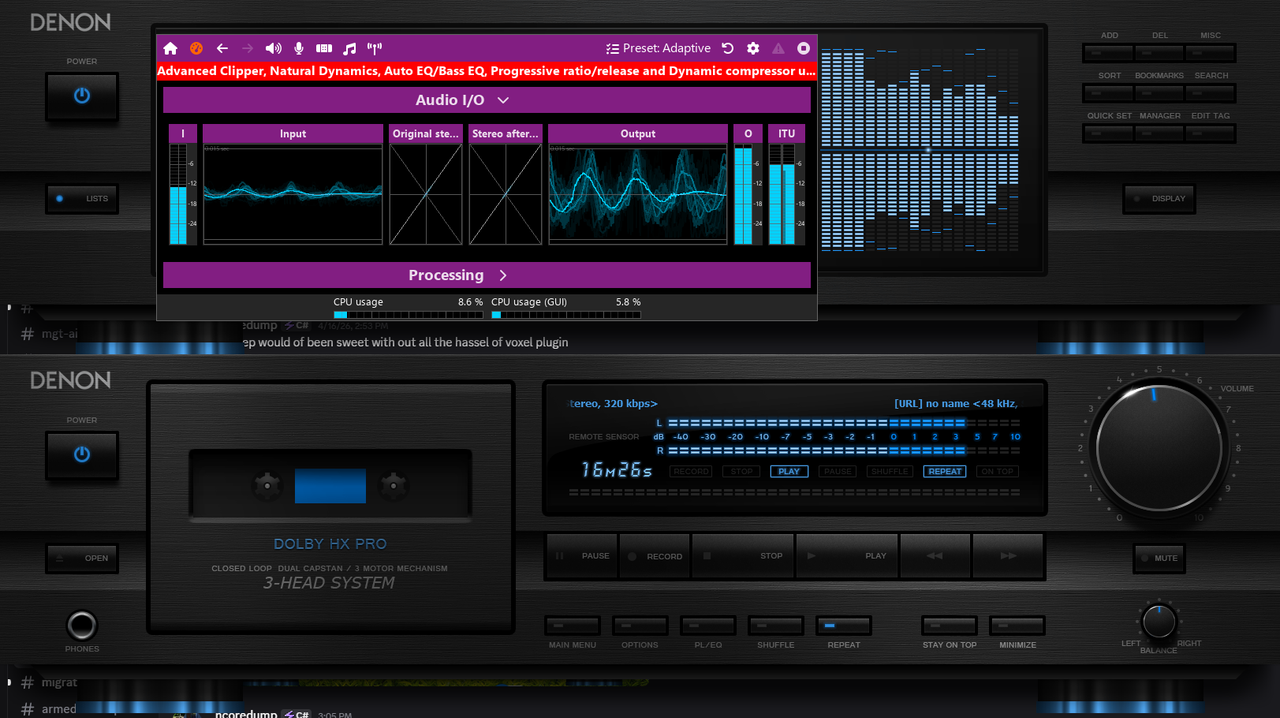Click the scrolling stereo, 320 kbps track title

point(614,403)
